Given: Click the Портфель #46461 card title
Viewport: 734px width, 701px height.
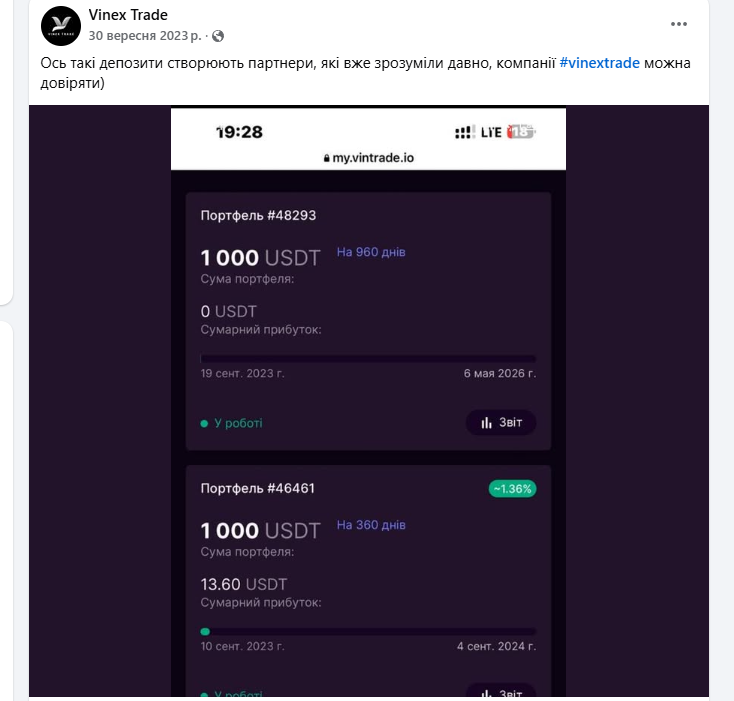Looking at the screenshot, I should [258, 488].
